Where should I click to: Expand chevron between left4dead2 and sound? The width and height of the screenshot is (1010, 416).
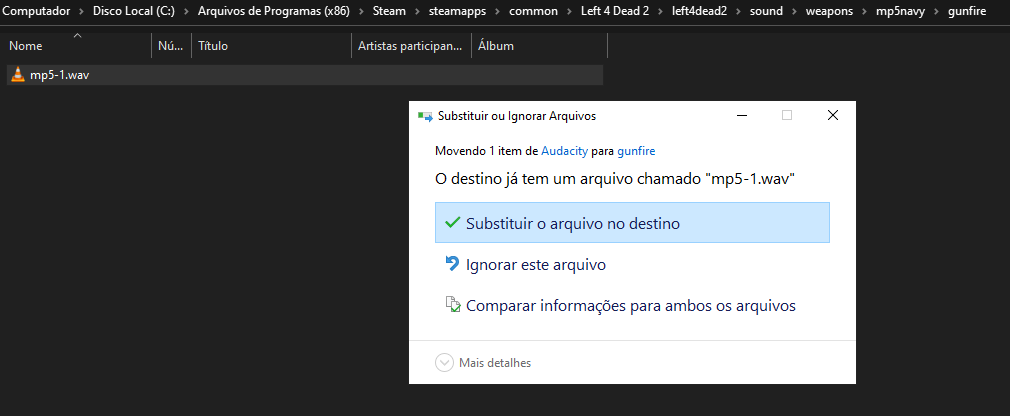pyautogui.click(x=739, y=11)
